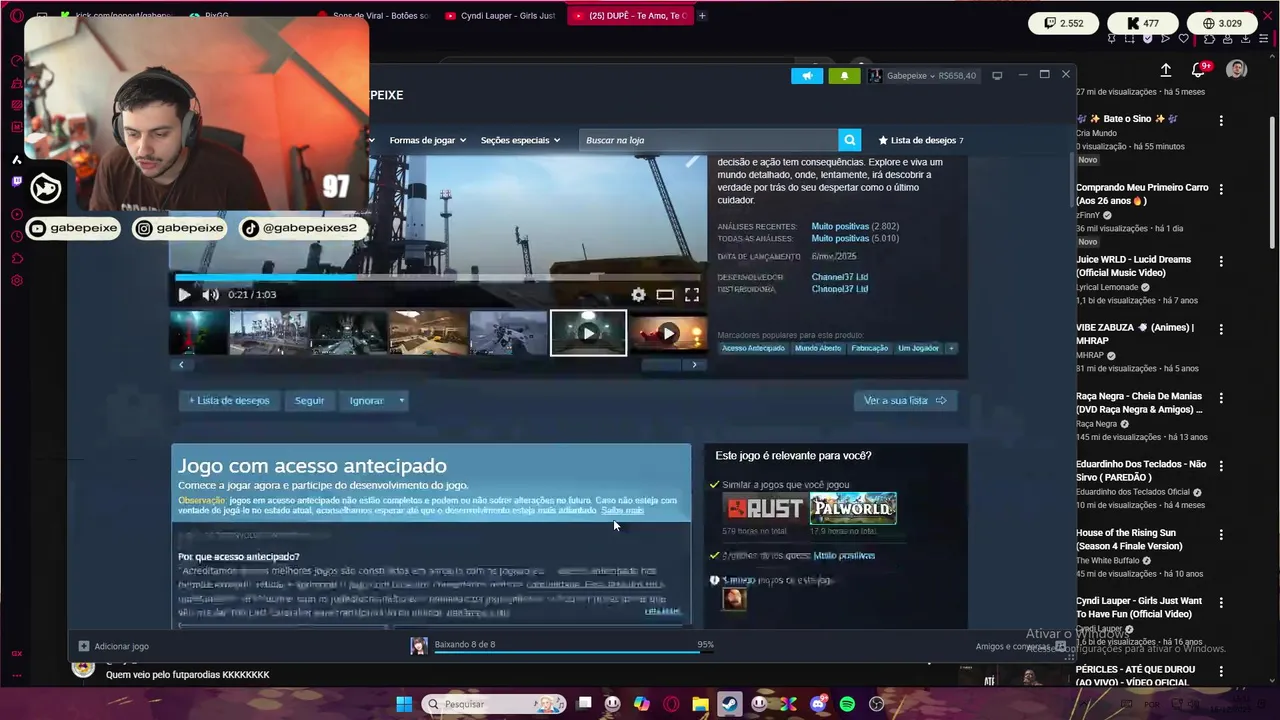Click 'Ver a sua lista' button
The image size is (1280, 720).
[x=905, y=400]
